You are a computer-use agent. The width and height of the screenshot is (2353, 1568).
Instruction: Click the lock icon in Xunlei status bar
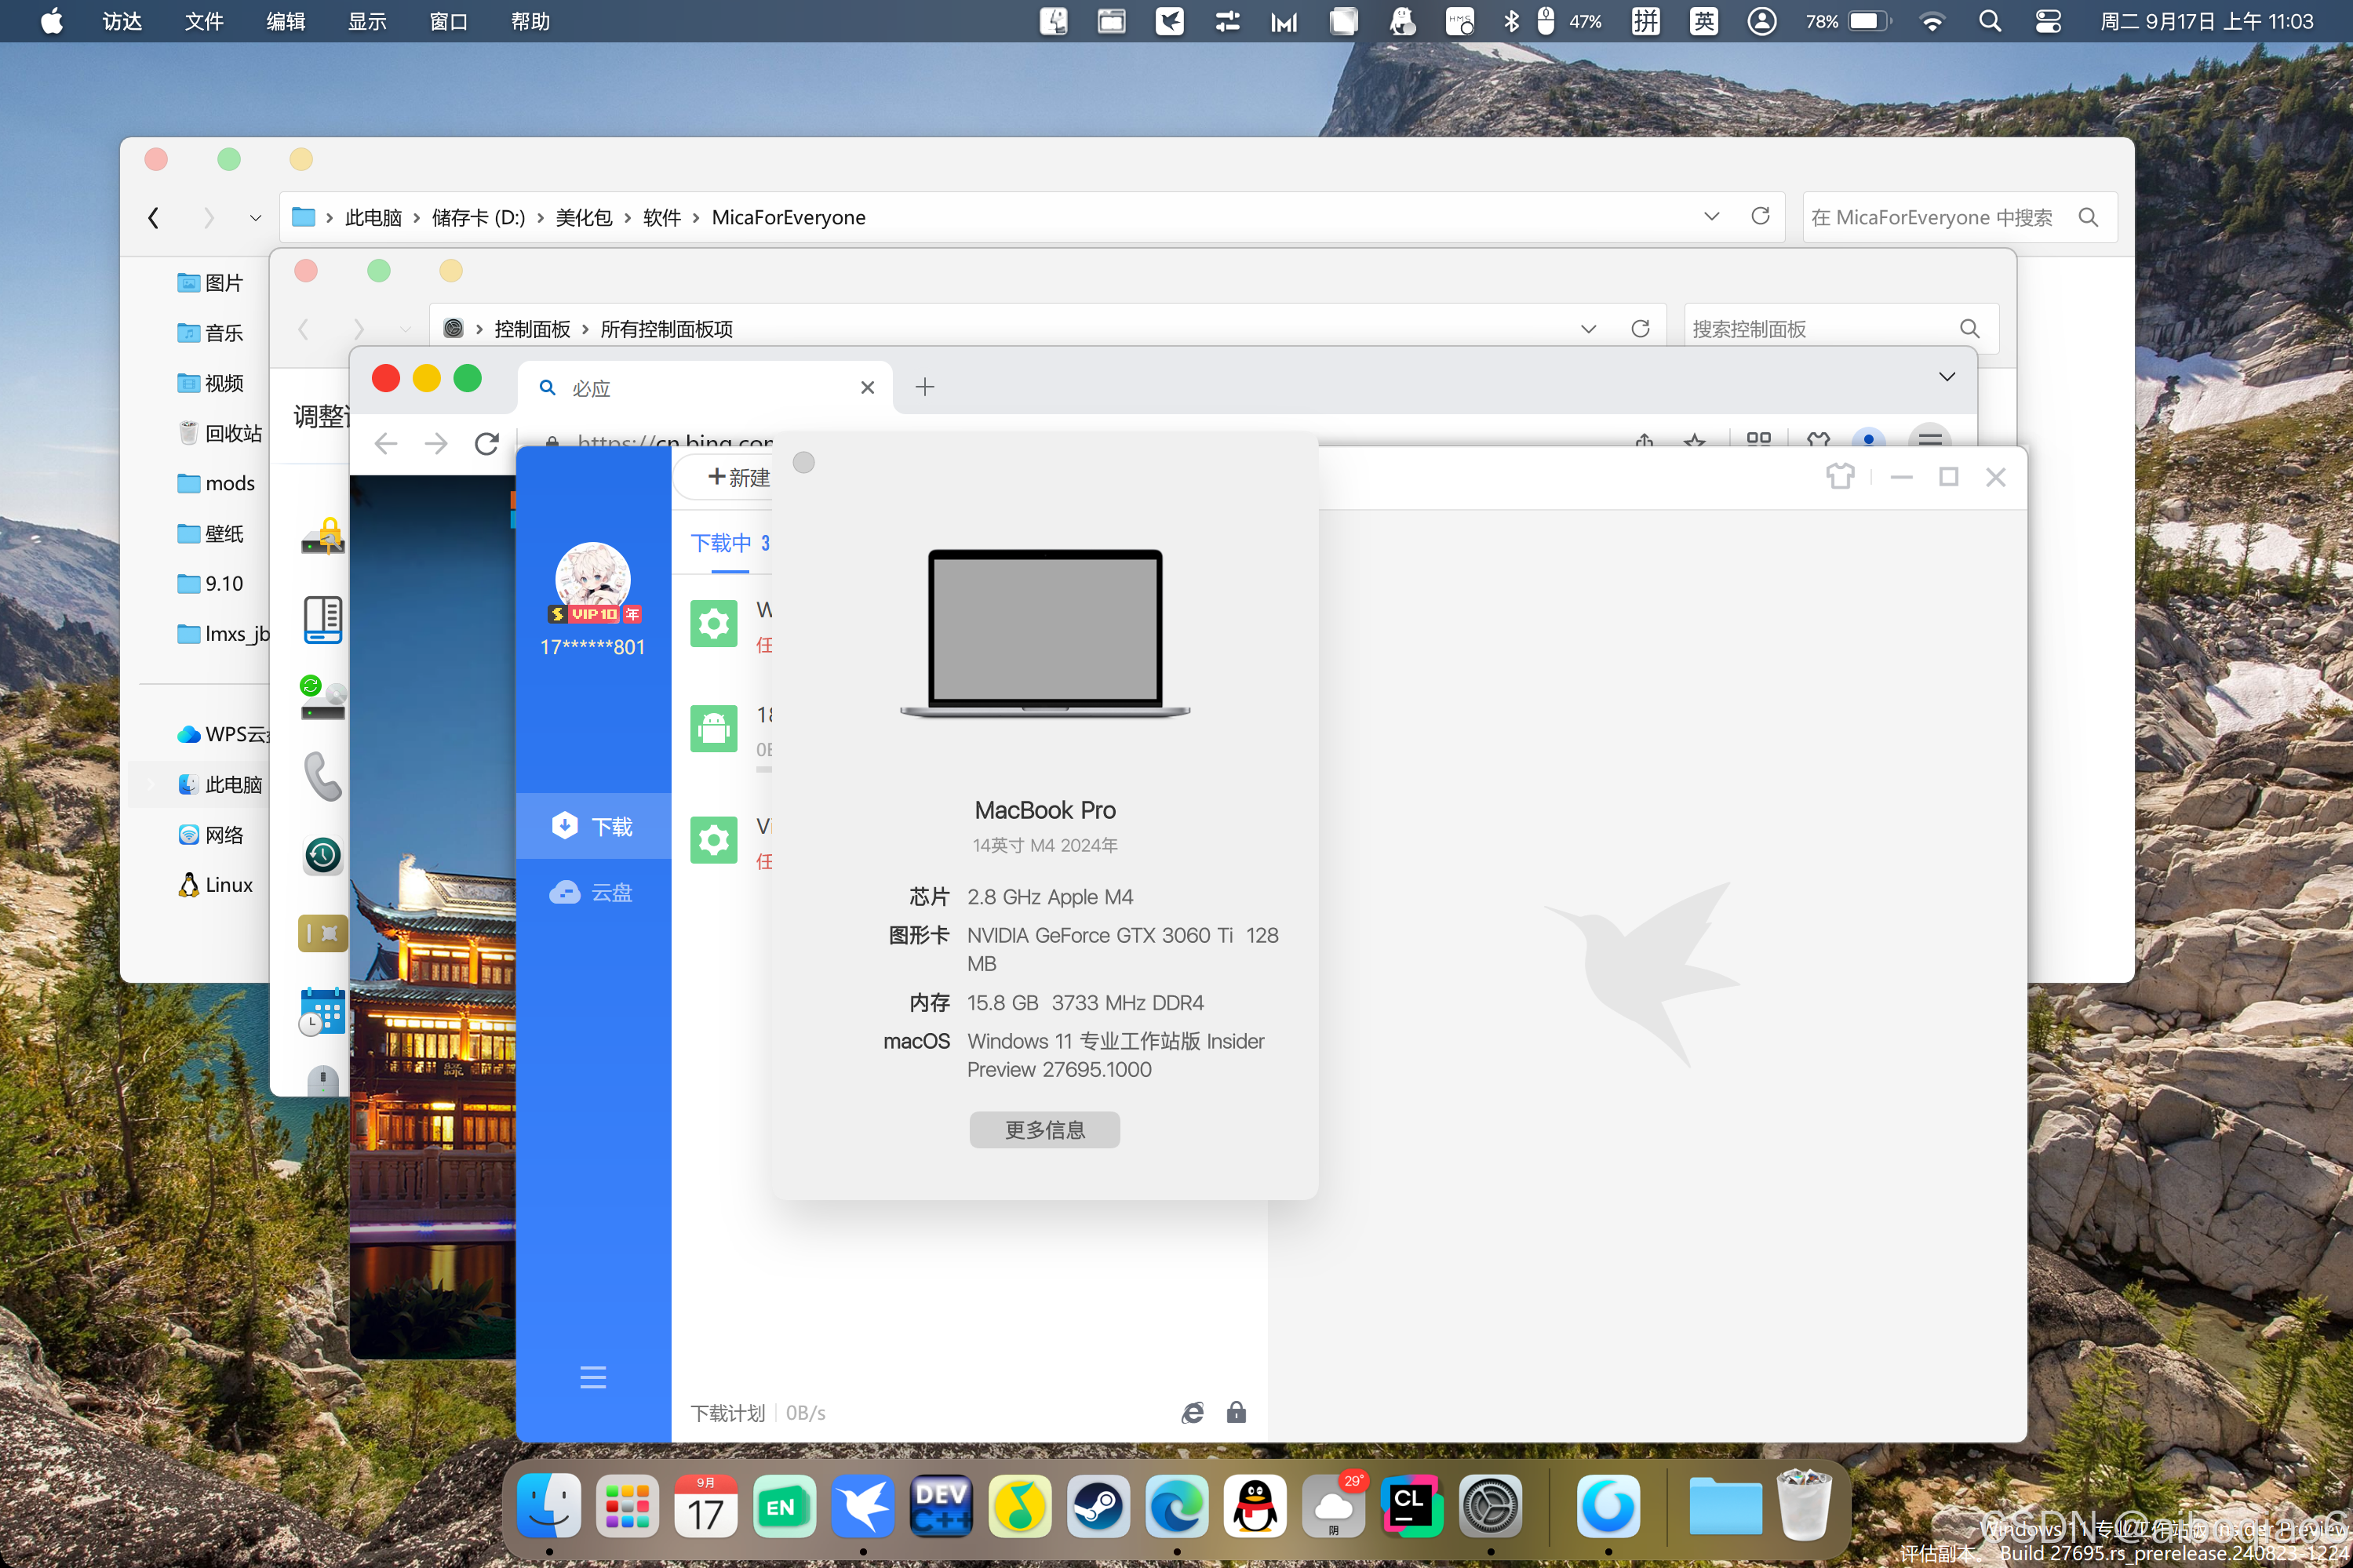1236,1412
